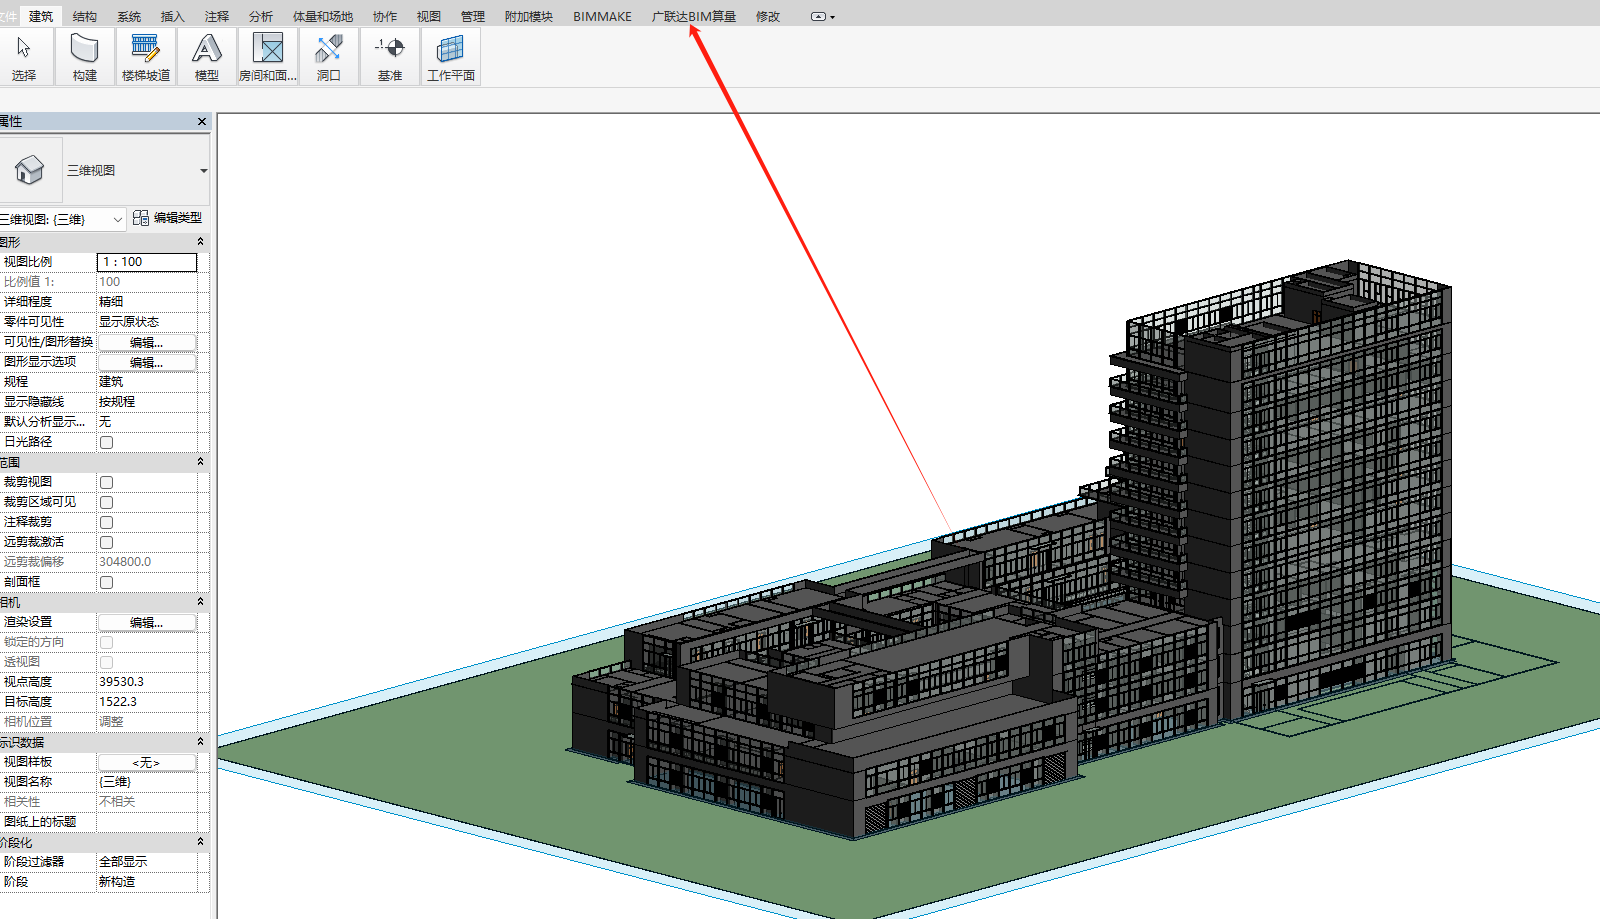The width and height of the screenshot is (1600, 919).
Task: Click the 规程 value 建筑
Action: pos(147,382)
